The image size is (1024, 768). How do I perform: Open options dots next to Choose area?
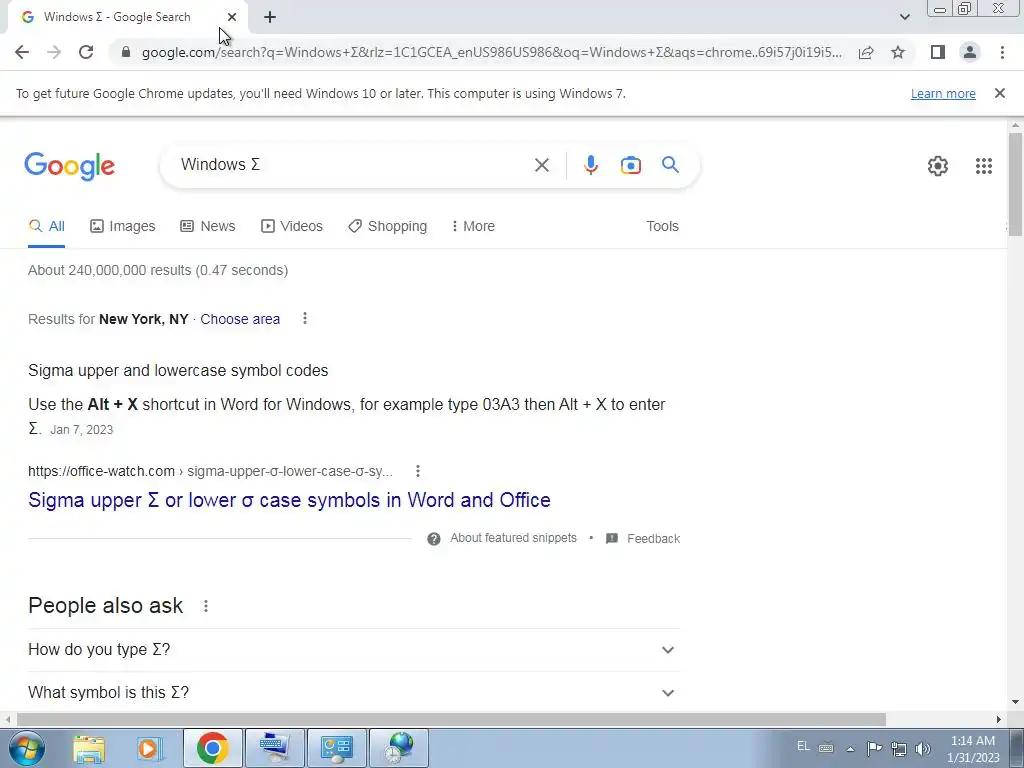305,319
